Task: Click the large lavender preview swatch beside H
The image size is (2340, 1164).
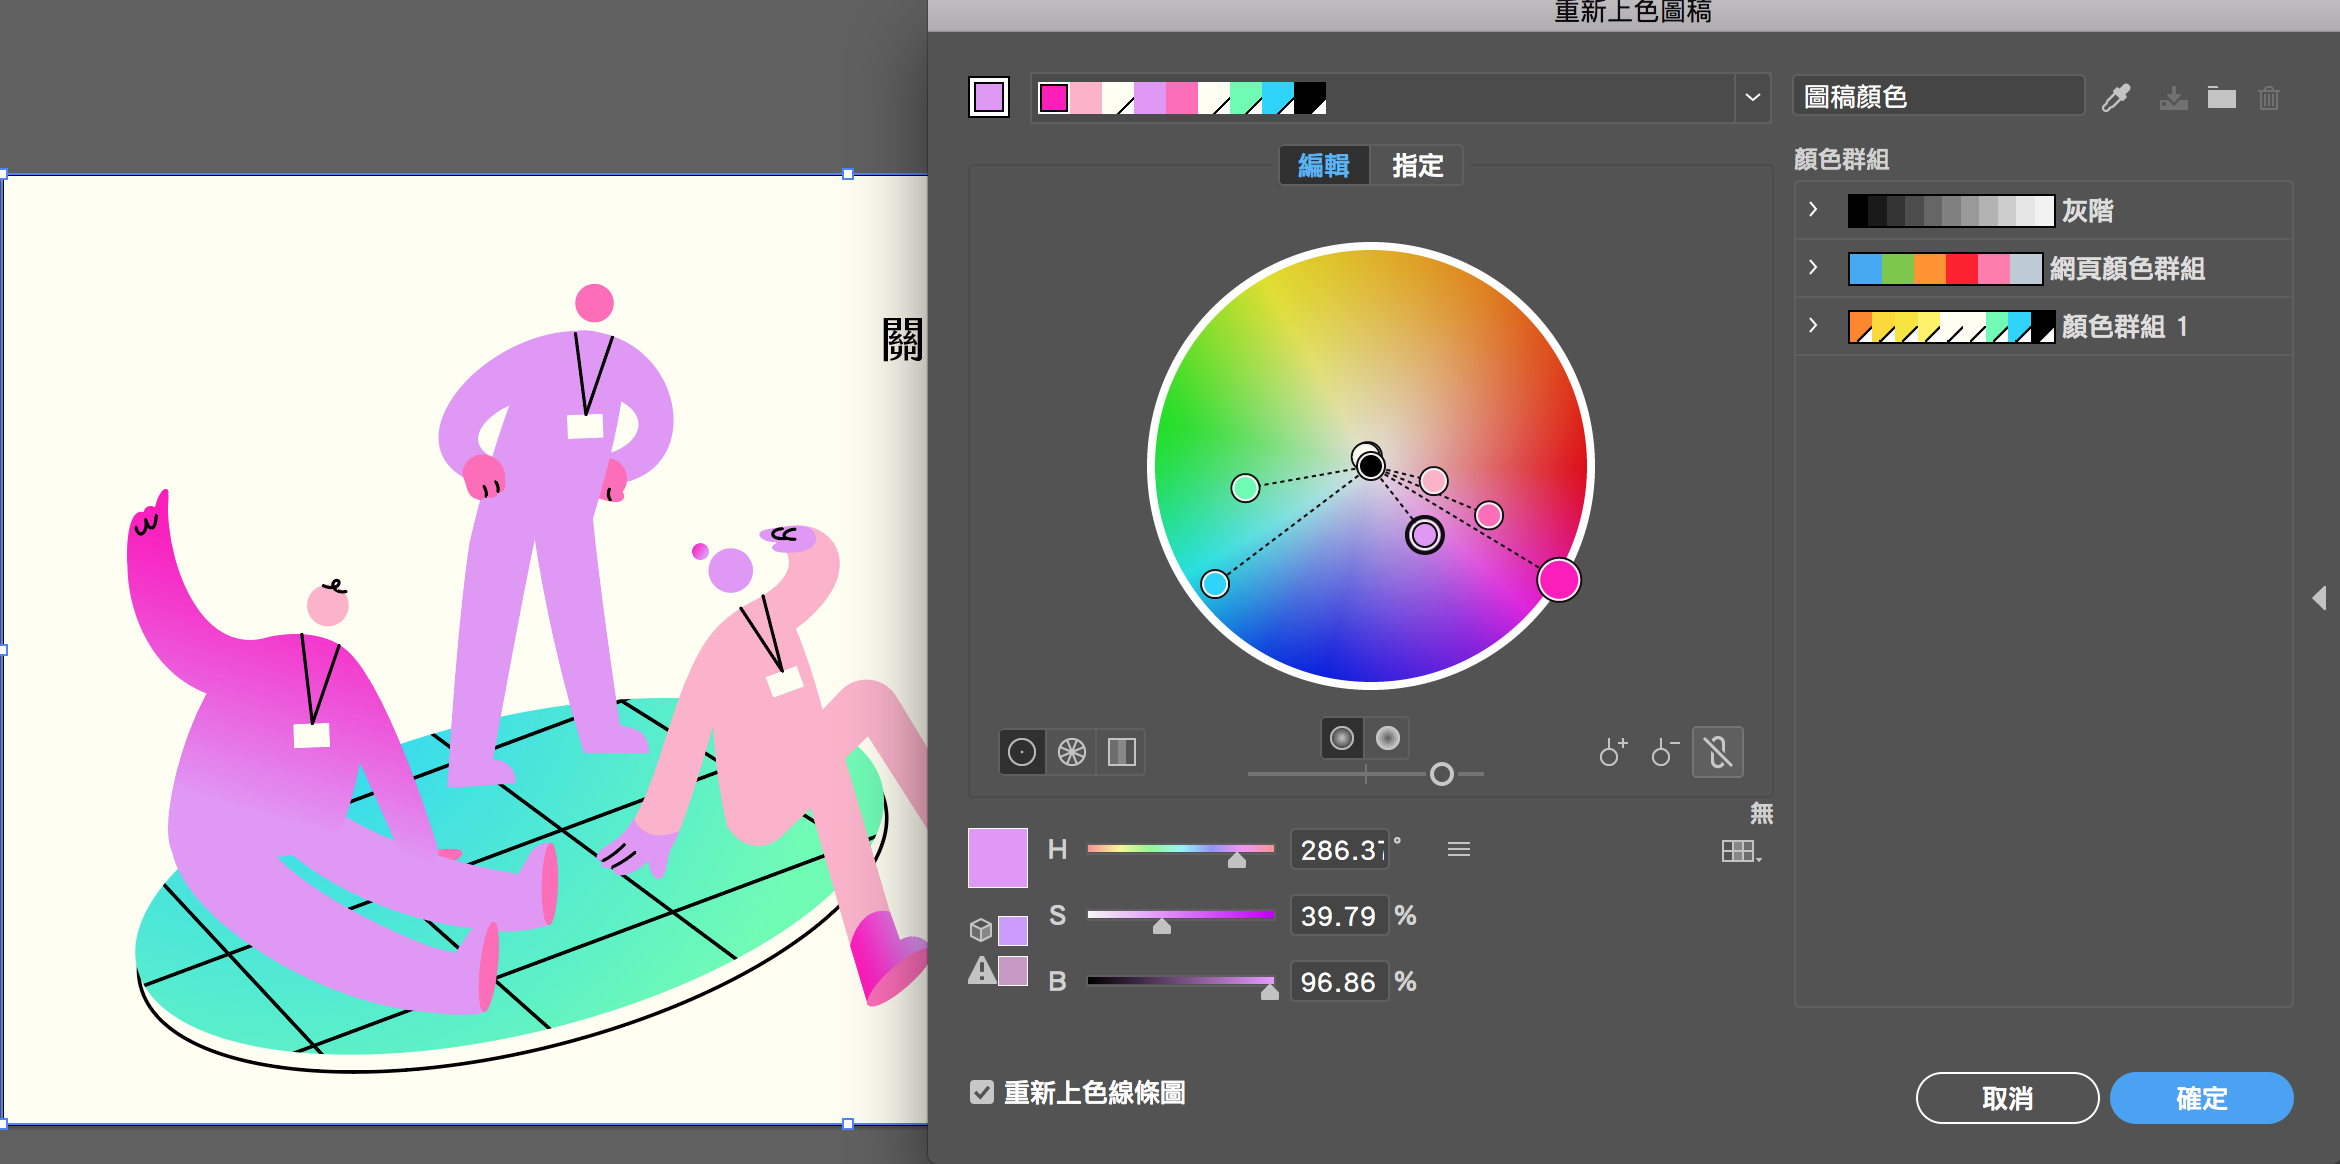Action: point(997,857)
